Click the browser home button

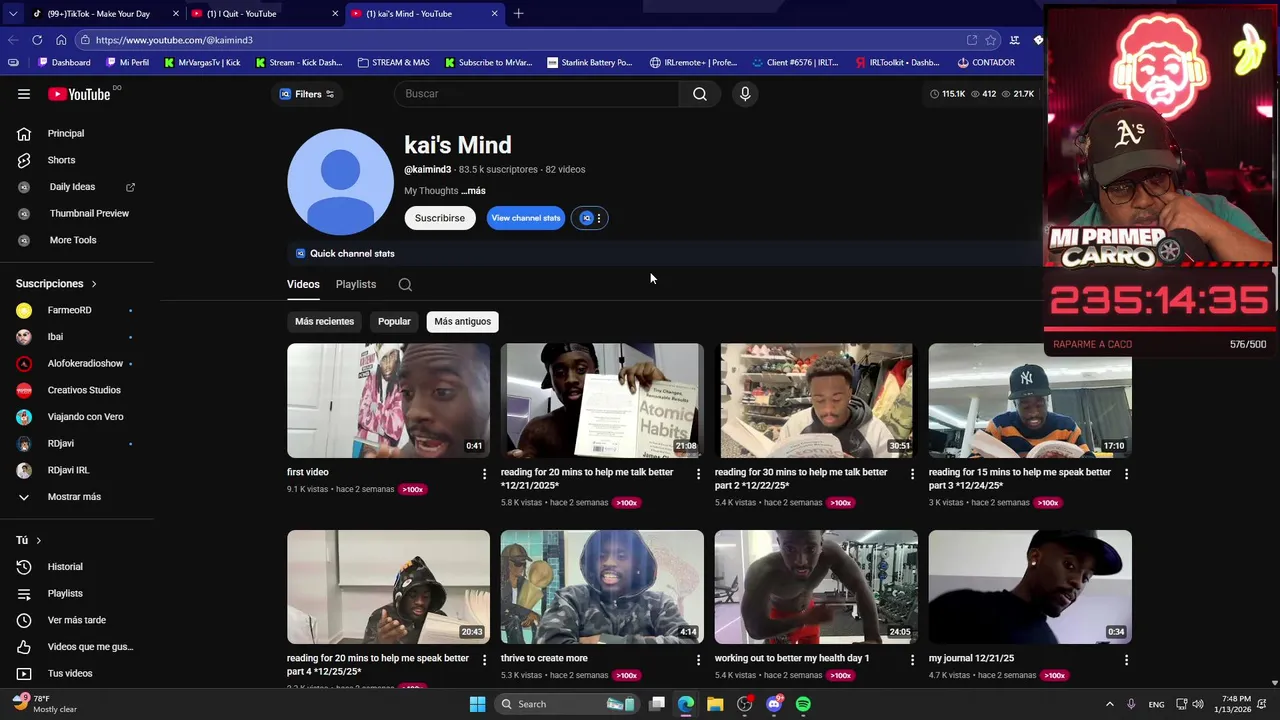pyautogui.click(x=61, y=40)
